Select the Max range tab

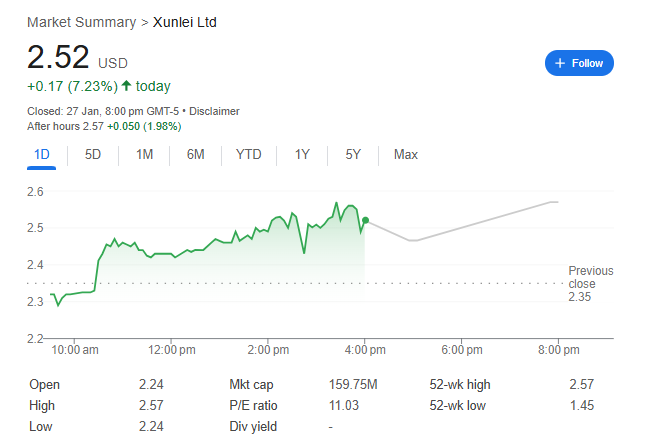pos(405,154)
